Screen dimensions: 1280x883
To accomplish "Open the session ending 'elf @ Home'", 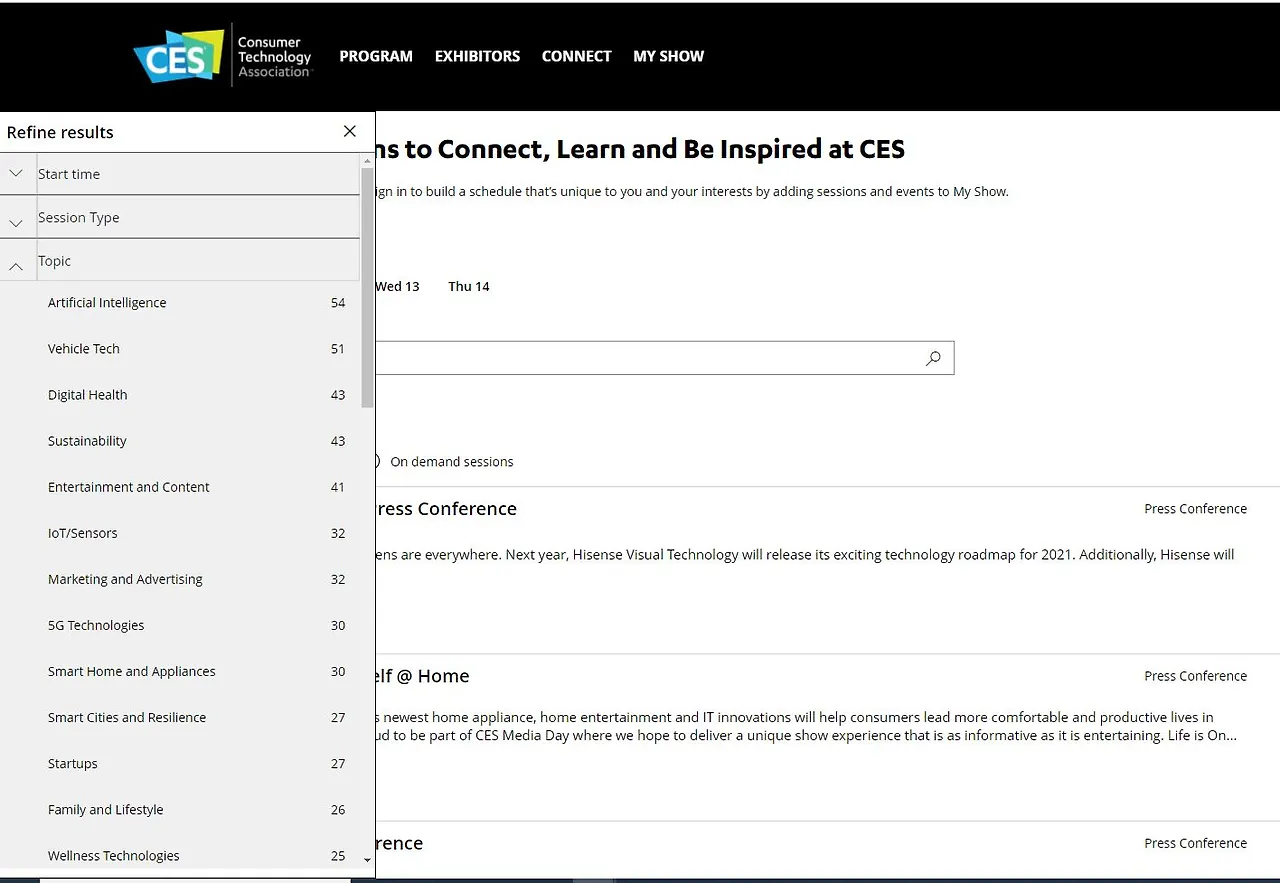I will point(422,676).
